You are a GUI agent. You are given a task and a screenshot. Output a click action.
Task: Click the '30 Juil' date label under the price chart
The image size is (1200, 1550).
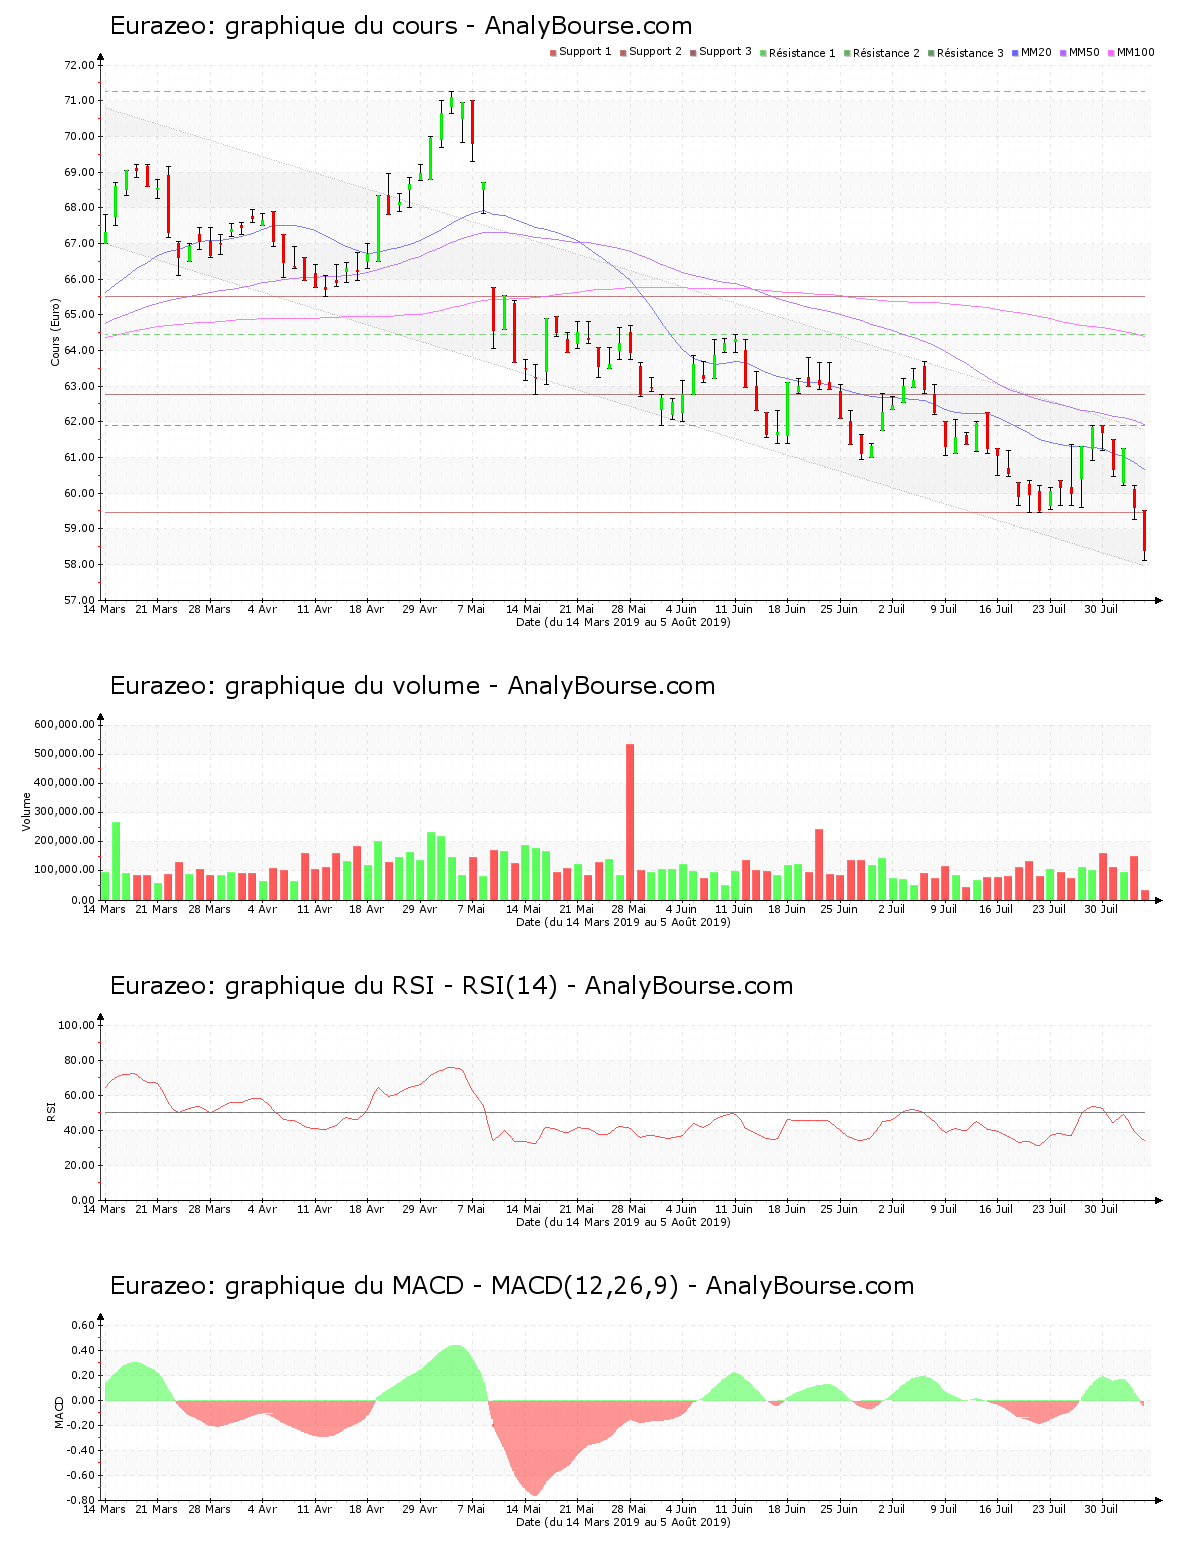1101,609
